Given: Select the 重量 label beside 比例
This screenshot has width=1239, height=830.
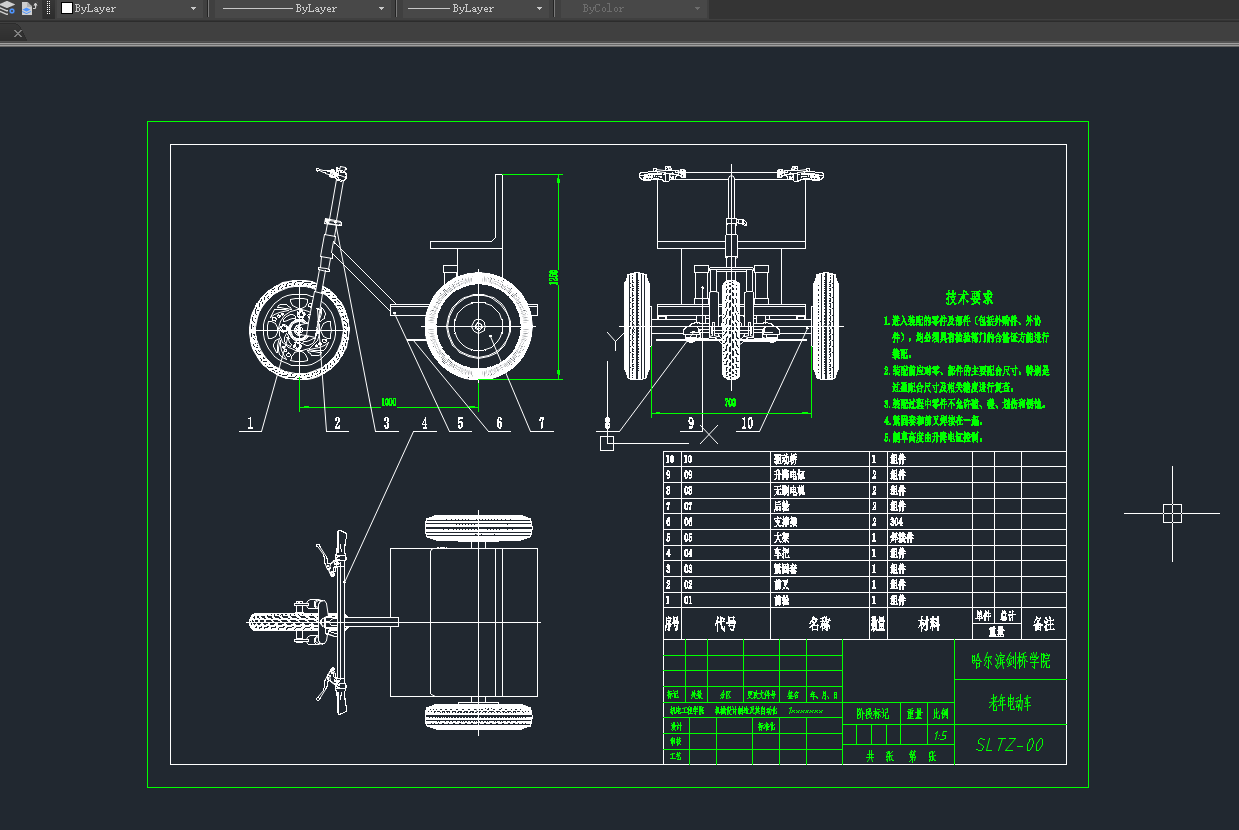Looking at the screenshot, I should point(914,714).
